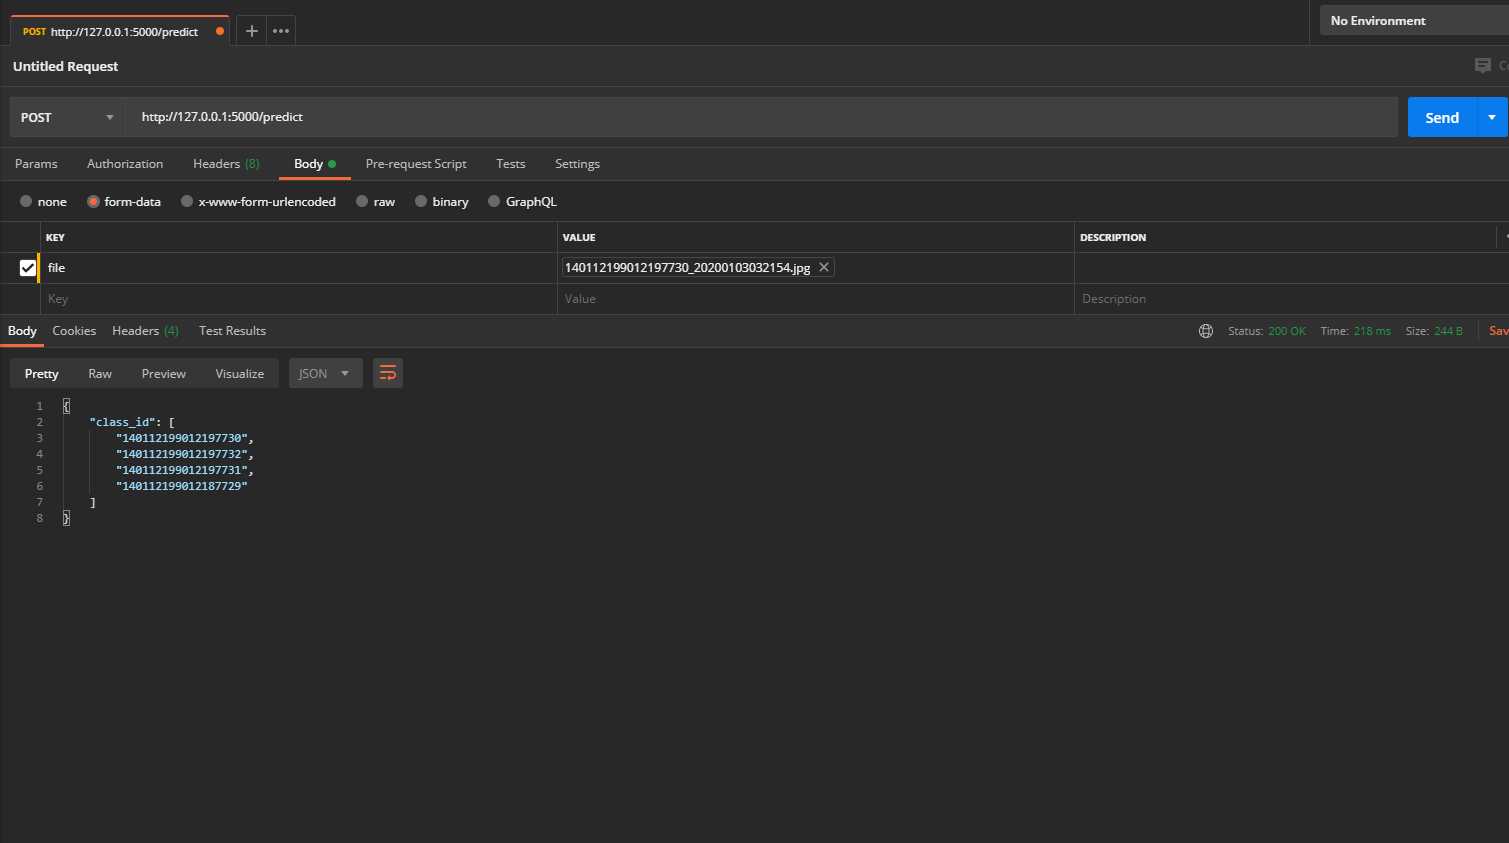Switch to the Params tab
This screenshot has width=1509, height=843.
(36, 164)
